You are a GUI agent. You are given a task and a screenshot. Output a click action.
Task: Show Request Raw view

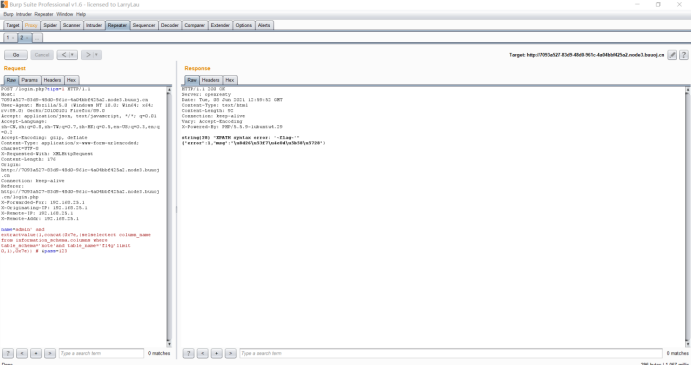click(x=11, y=80)
